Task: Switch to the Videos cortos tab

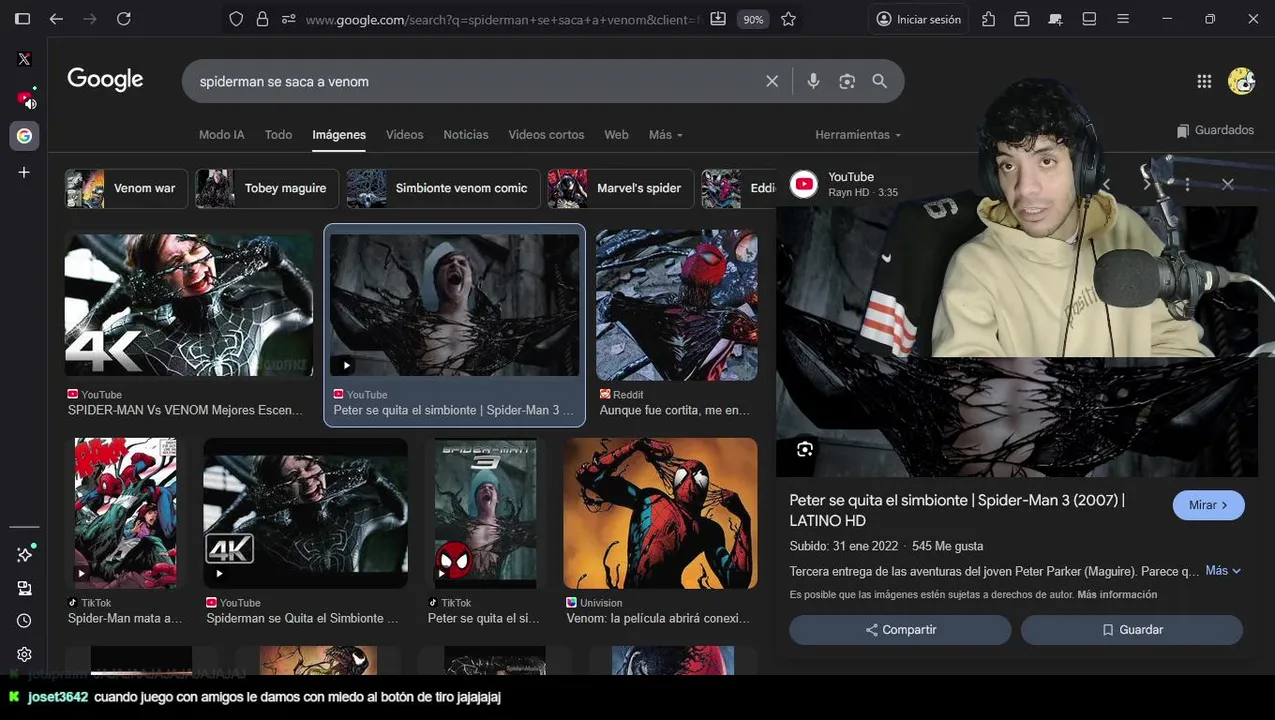Action: [546, 134]
